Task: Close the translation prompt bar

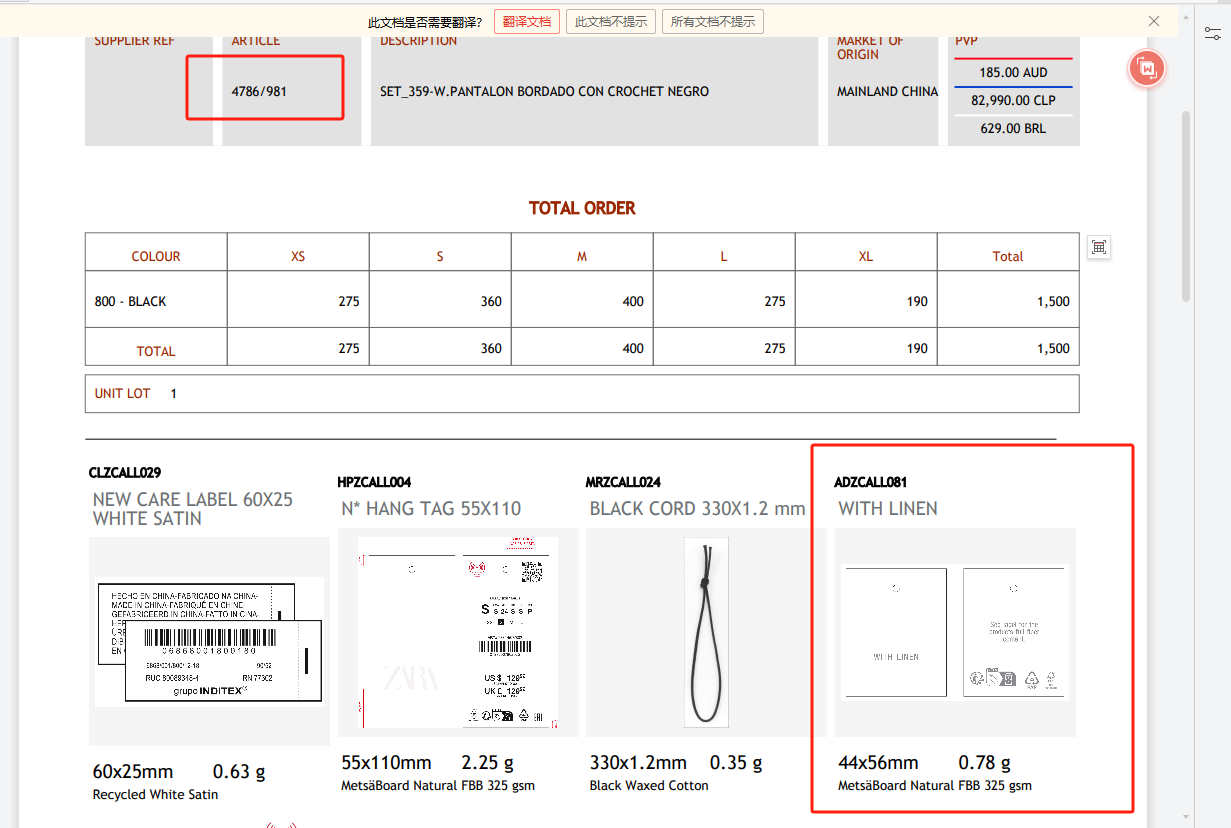Action: tap(1154, 21)
